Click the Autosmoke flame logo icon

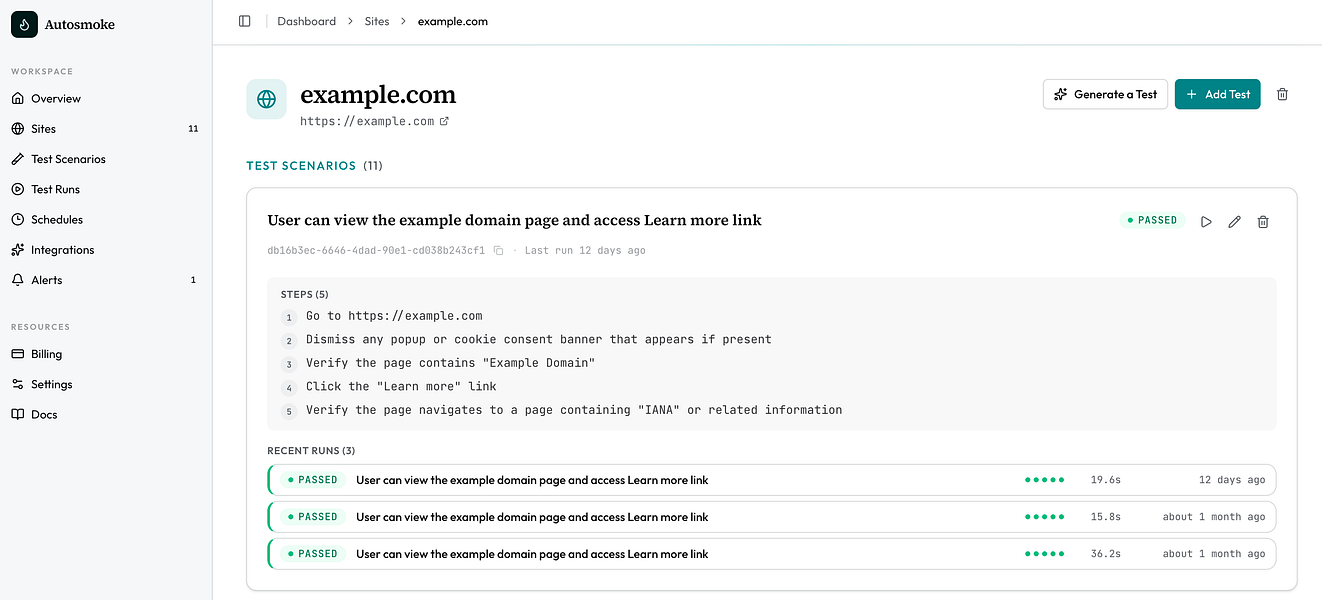tap(24, 24)
